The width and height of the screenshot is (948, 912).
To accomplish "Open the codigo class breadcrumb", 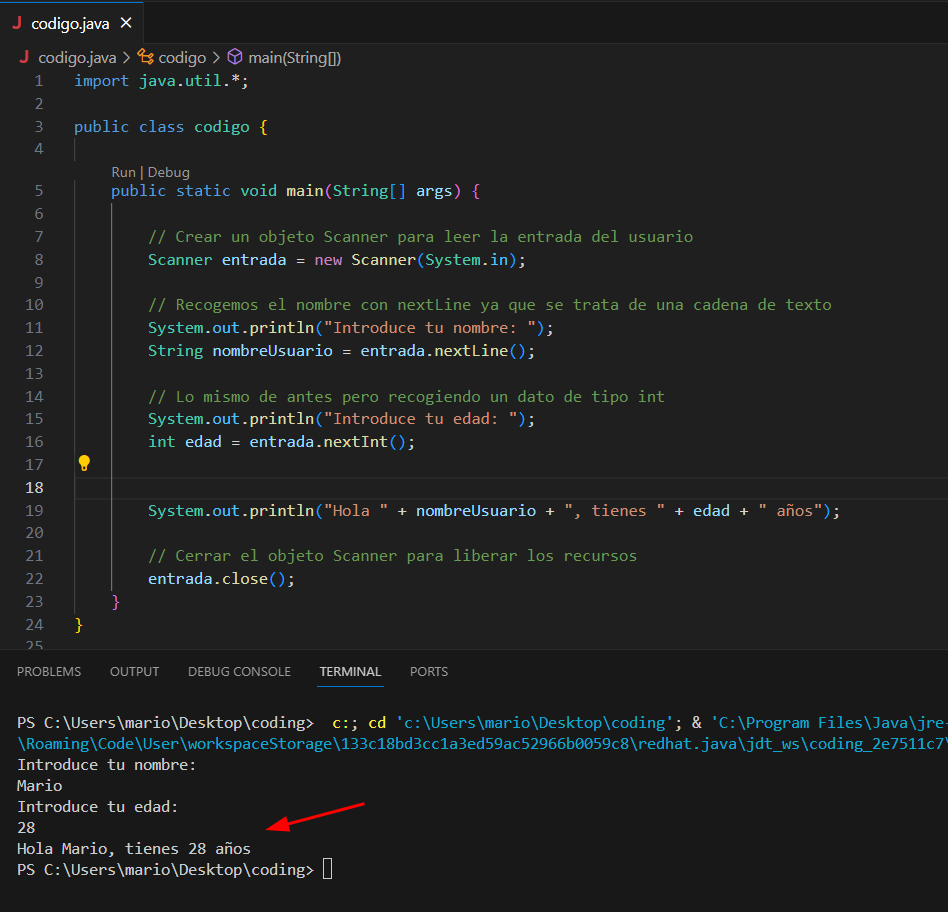I will point(182,58).
